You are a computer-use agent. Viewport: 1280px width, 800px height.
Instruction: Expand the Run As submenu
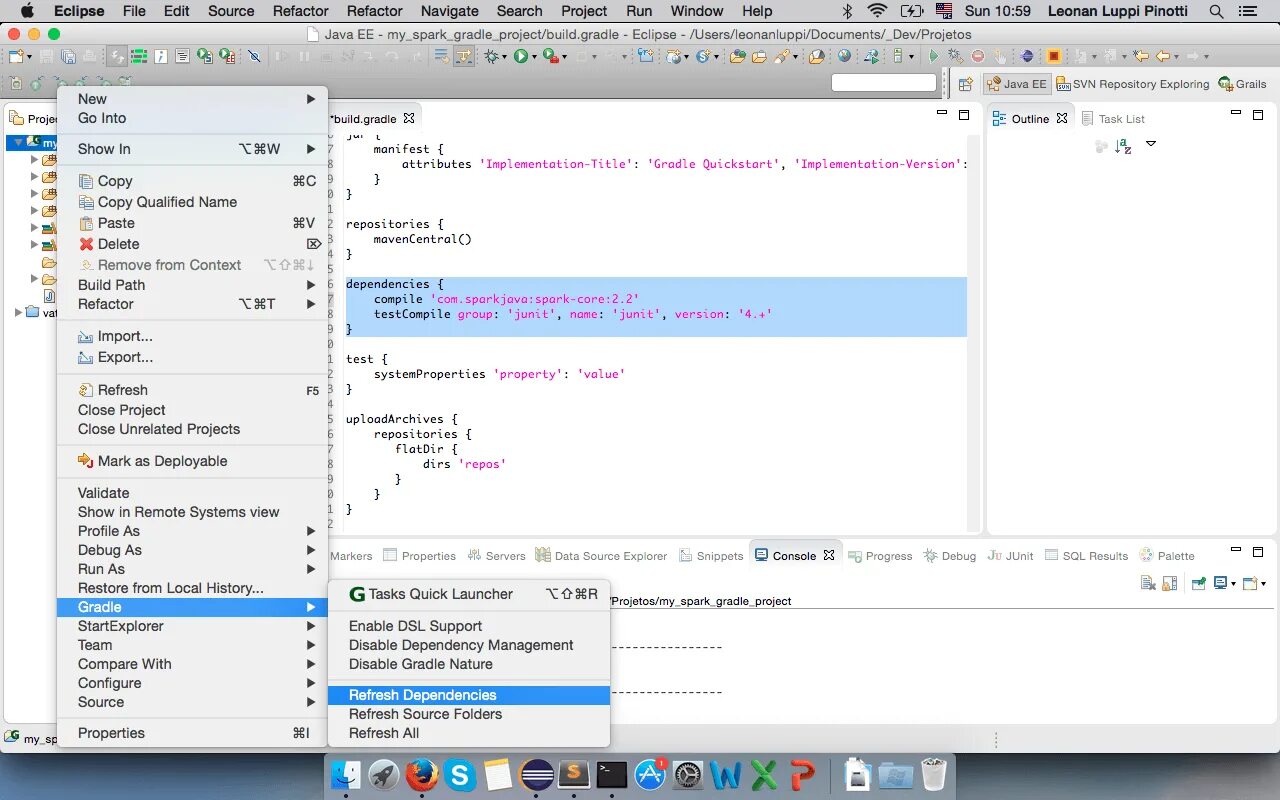click(192, 569)
